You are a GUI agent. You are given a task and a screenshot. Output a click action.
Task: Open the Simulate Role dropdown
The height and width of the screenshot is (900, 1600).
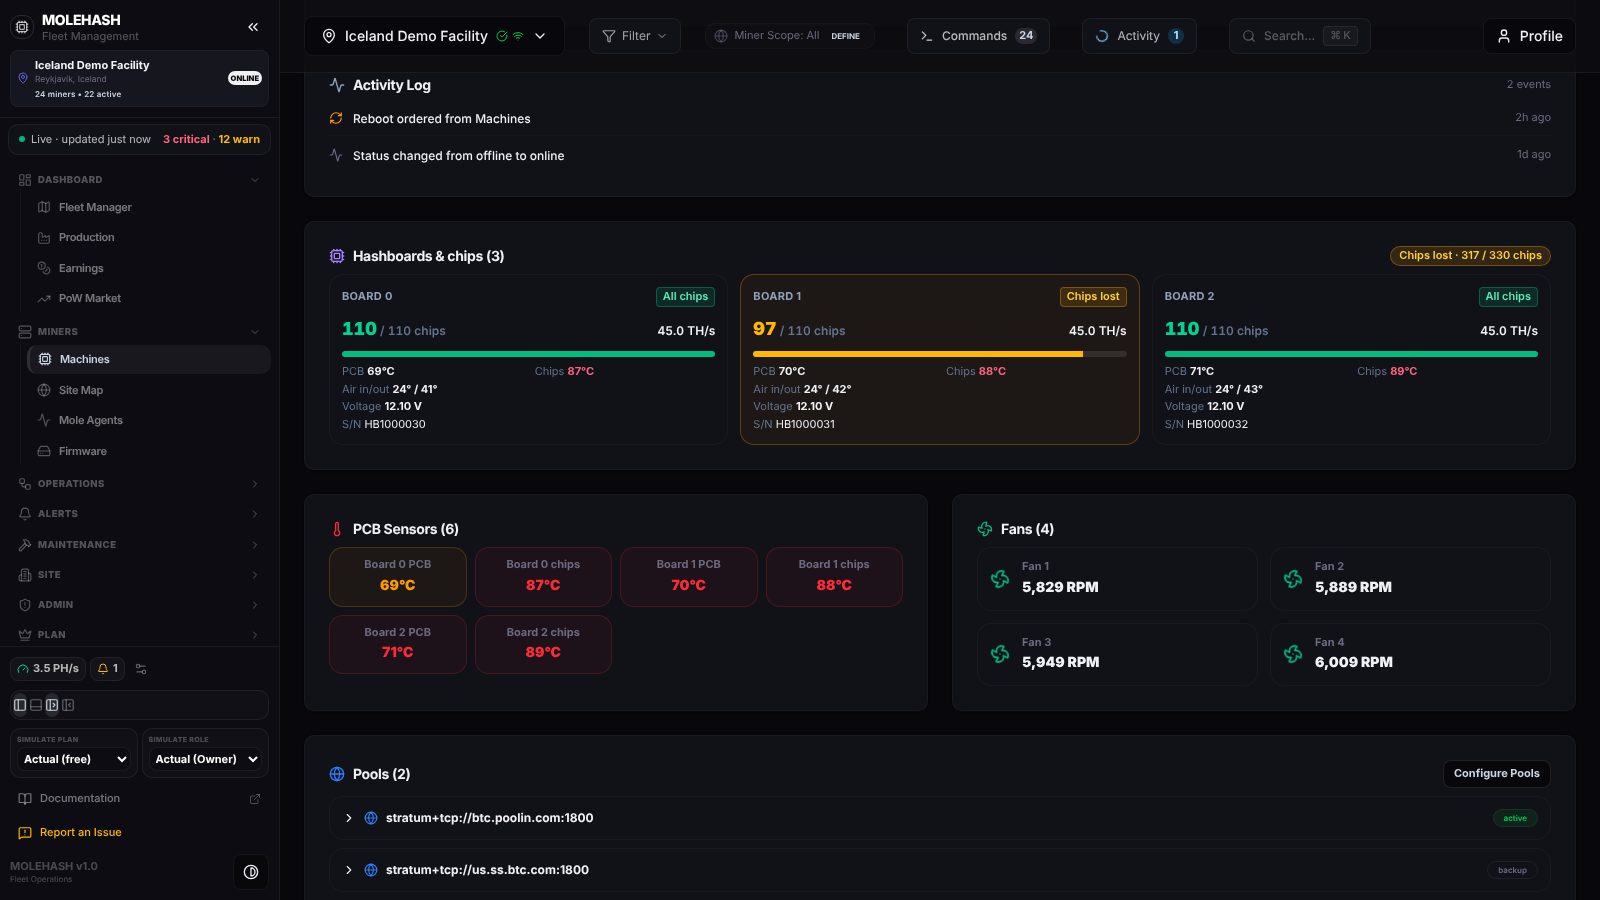(x=206, y=760)
